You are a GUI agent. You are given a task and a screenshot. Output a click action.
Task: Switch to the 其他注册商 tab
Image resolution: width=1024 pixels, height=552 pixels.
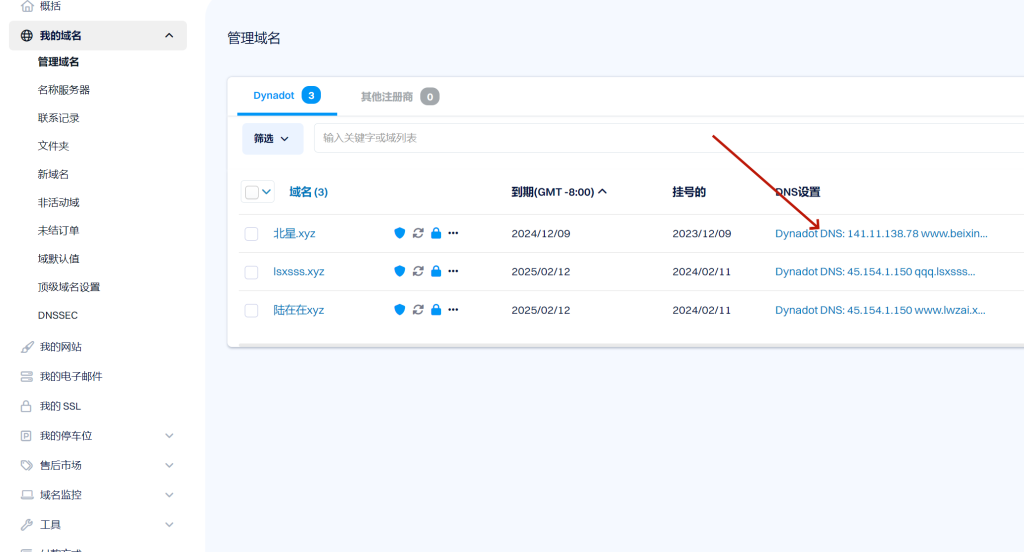(400, 97)
